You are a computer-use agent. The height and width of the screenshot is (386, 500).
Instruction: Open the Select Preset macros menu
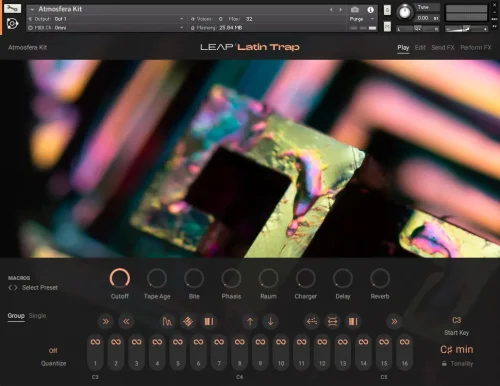(x=40, y=288)
